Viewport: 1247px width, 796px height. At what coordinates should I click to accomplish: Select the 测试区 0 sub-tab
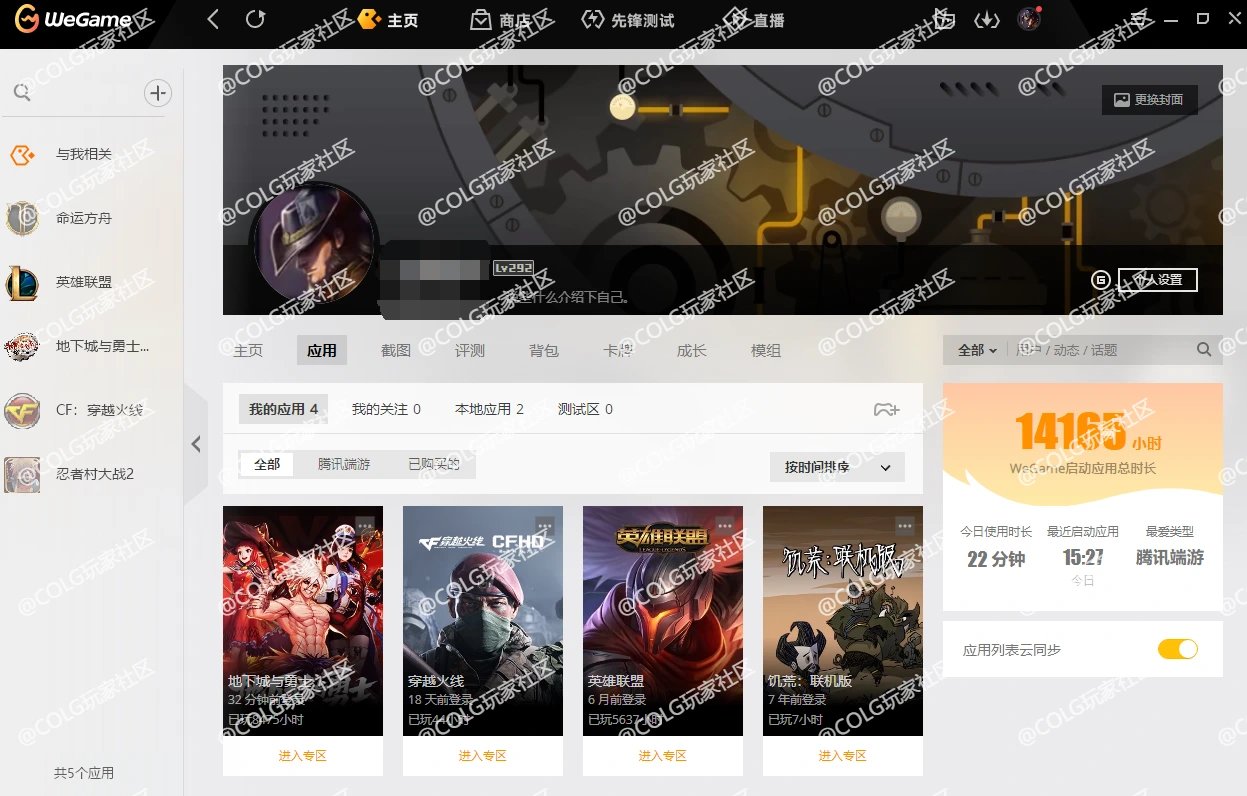(x=585, y=409)
